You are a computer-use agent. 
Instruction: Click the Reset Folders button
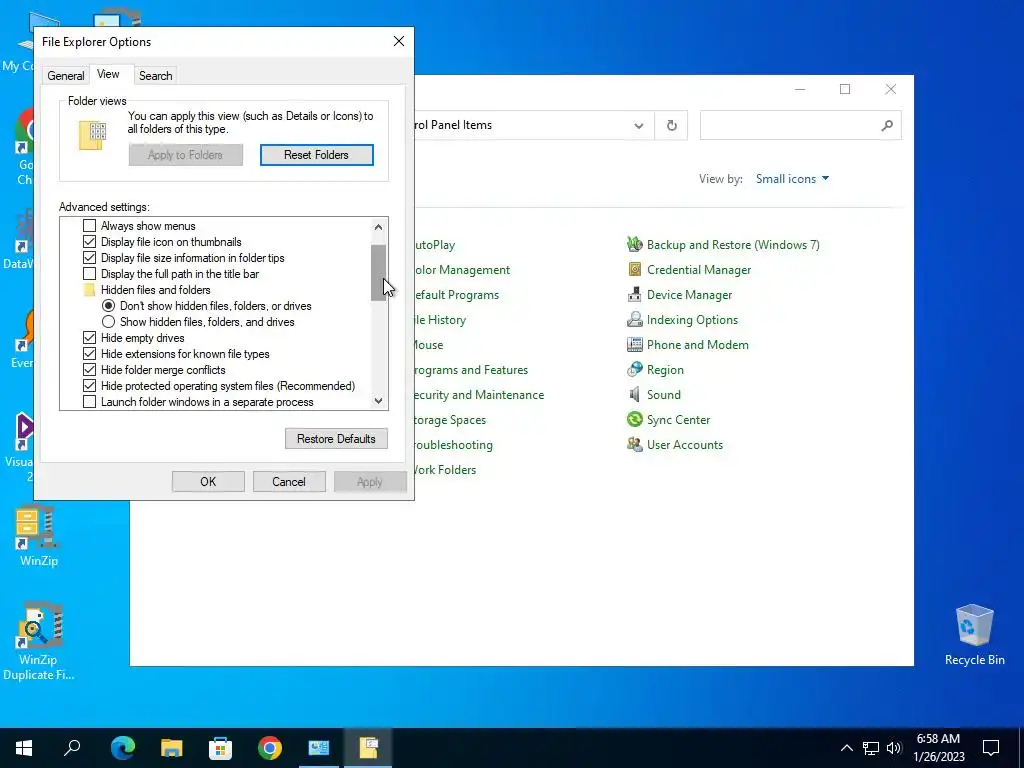tap(317, 155)
